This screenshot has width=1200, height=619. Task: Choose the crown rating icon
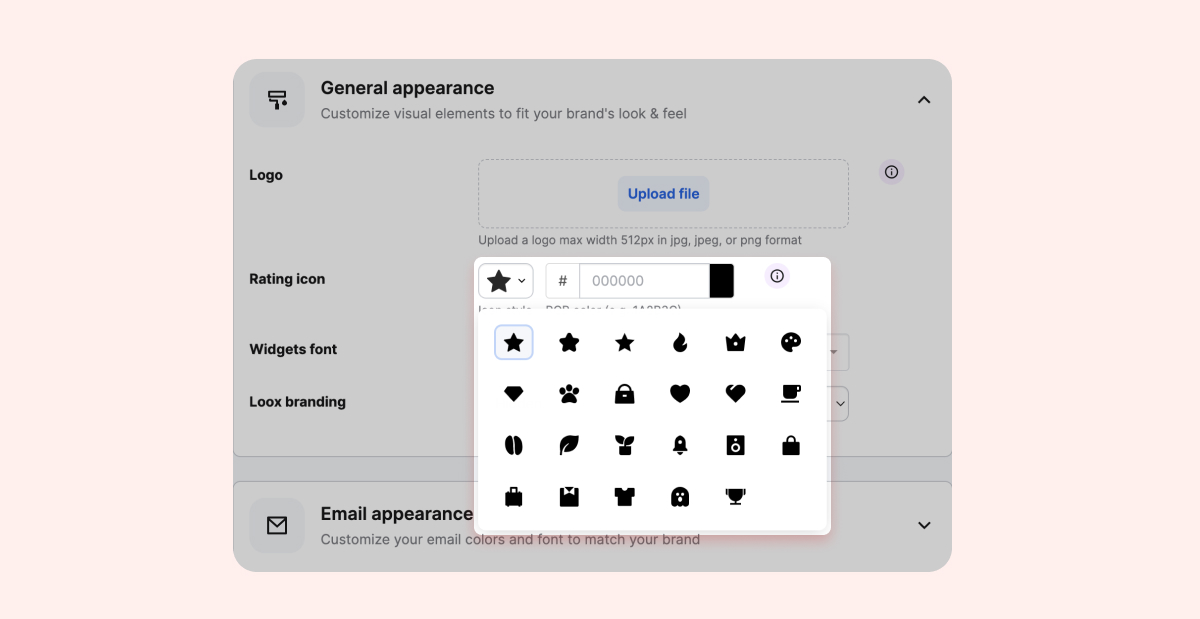coord(736,343)
